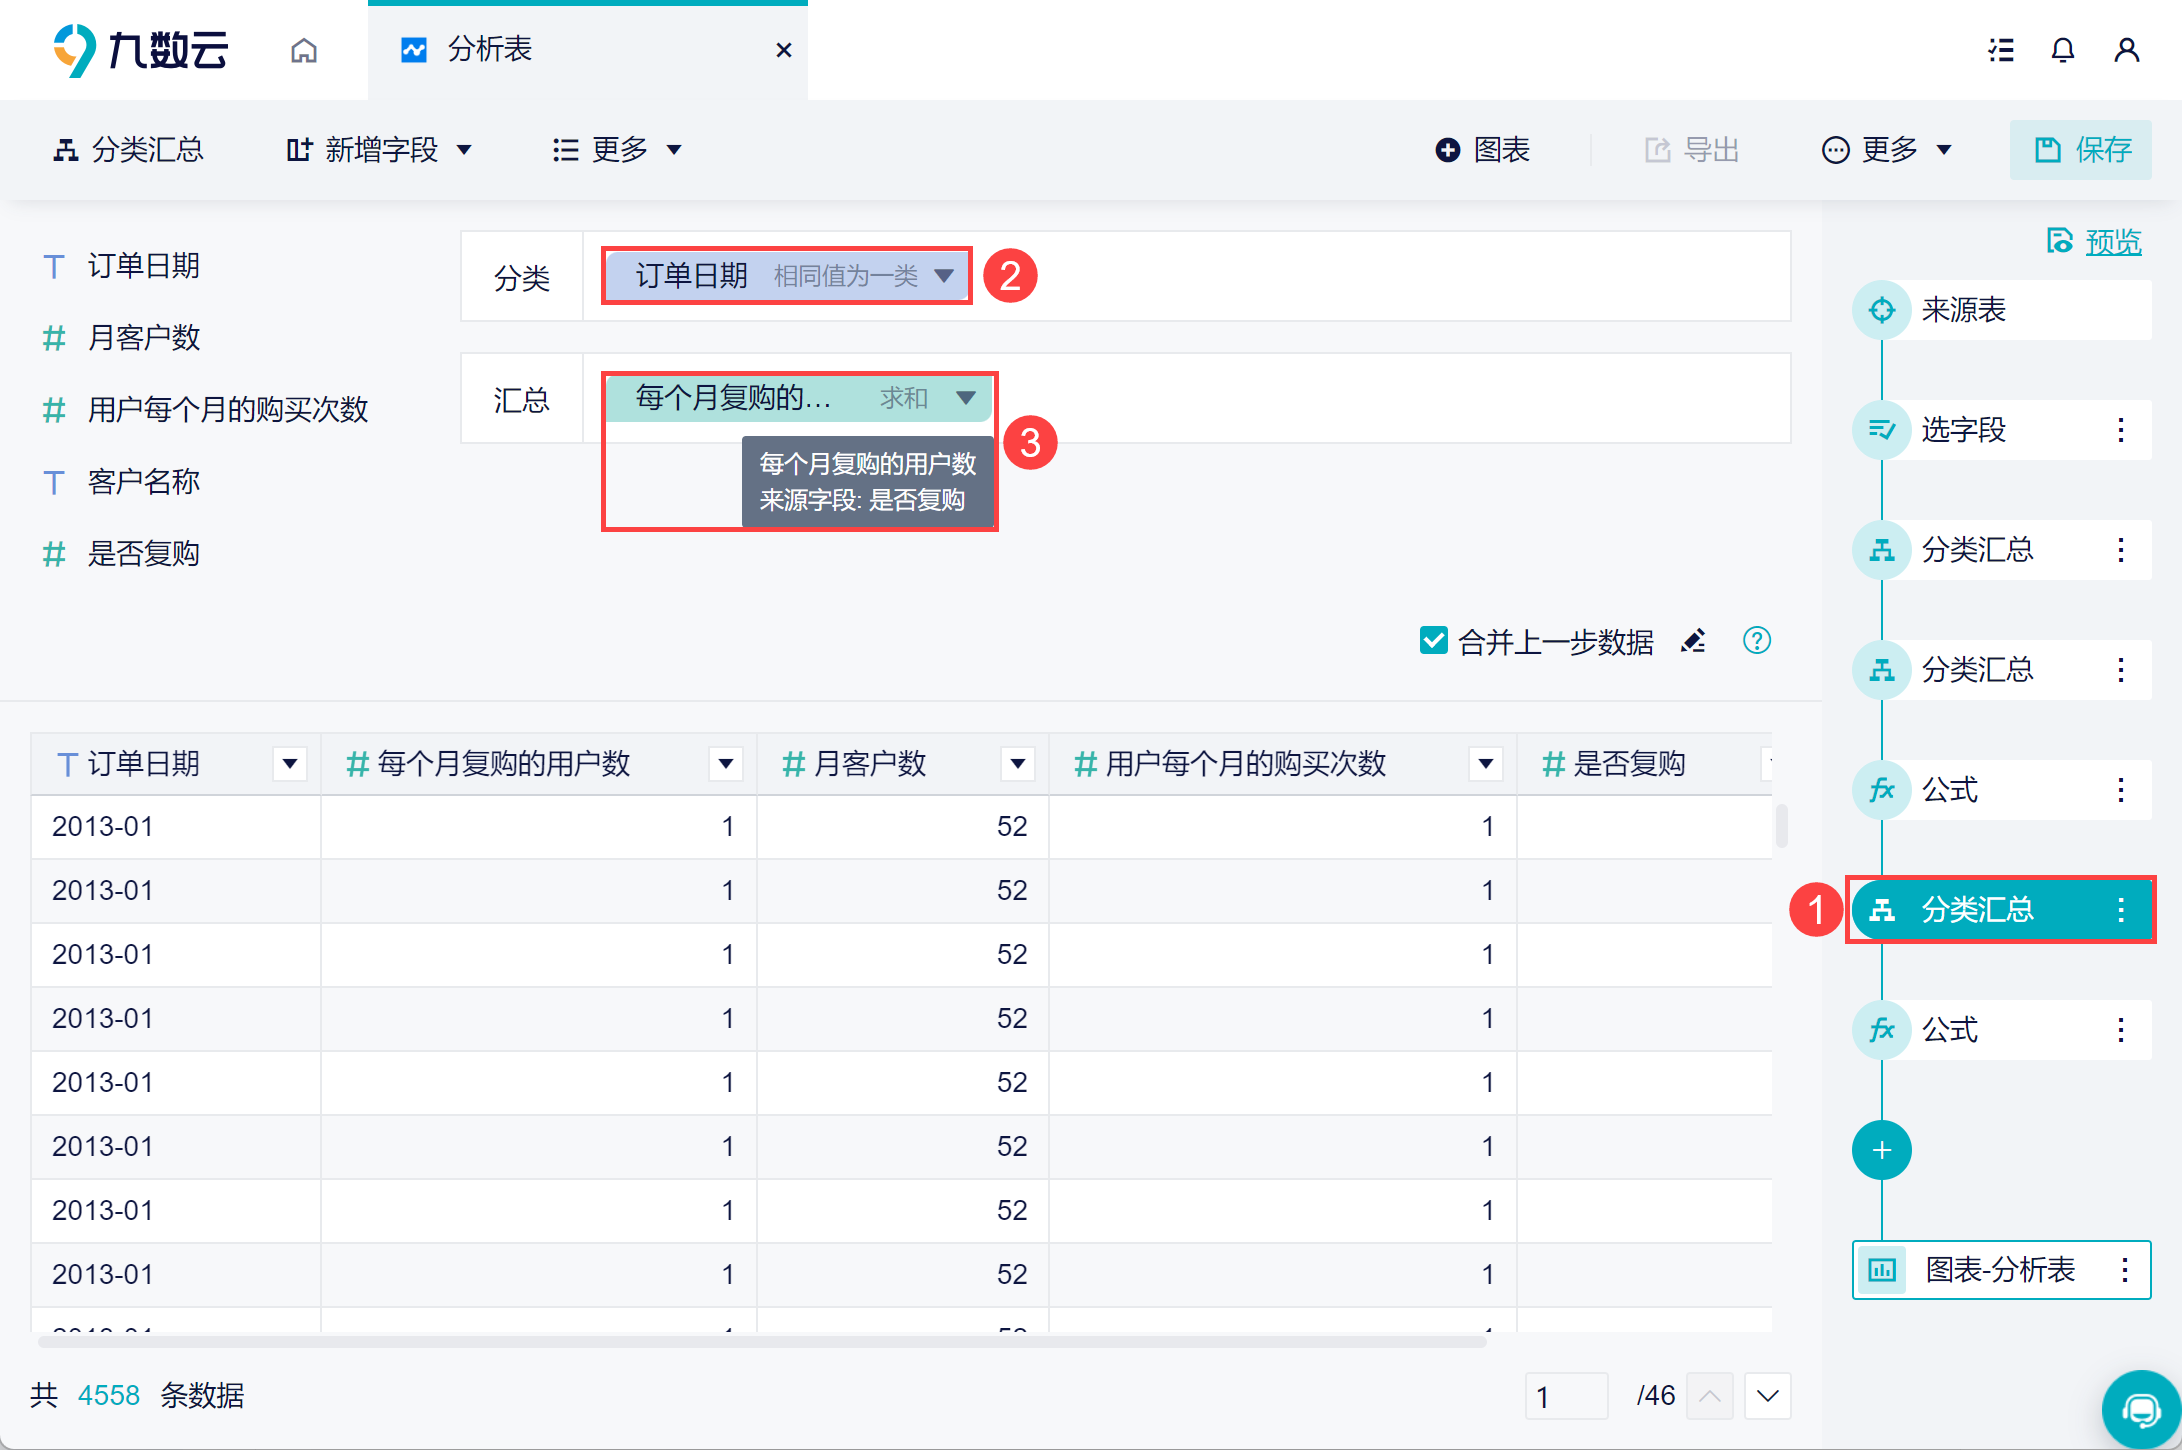The width and height of the screenshot is (2182, 1450).
Task: Click the page number input field
Action: pos(1565,1396)
